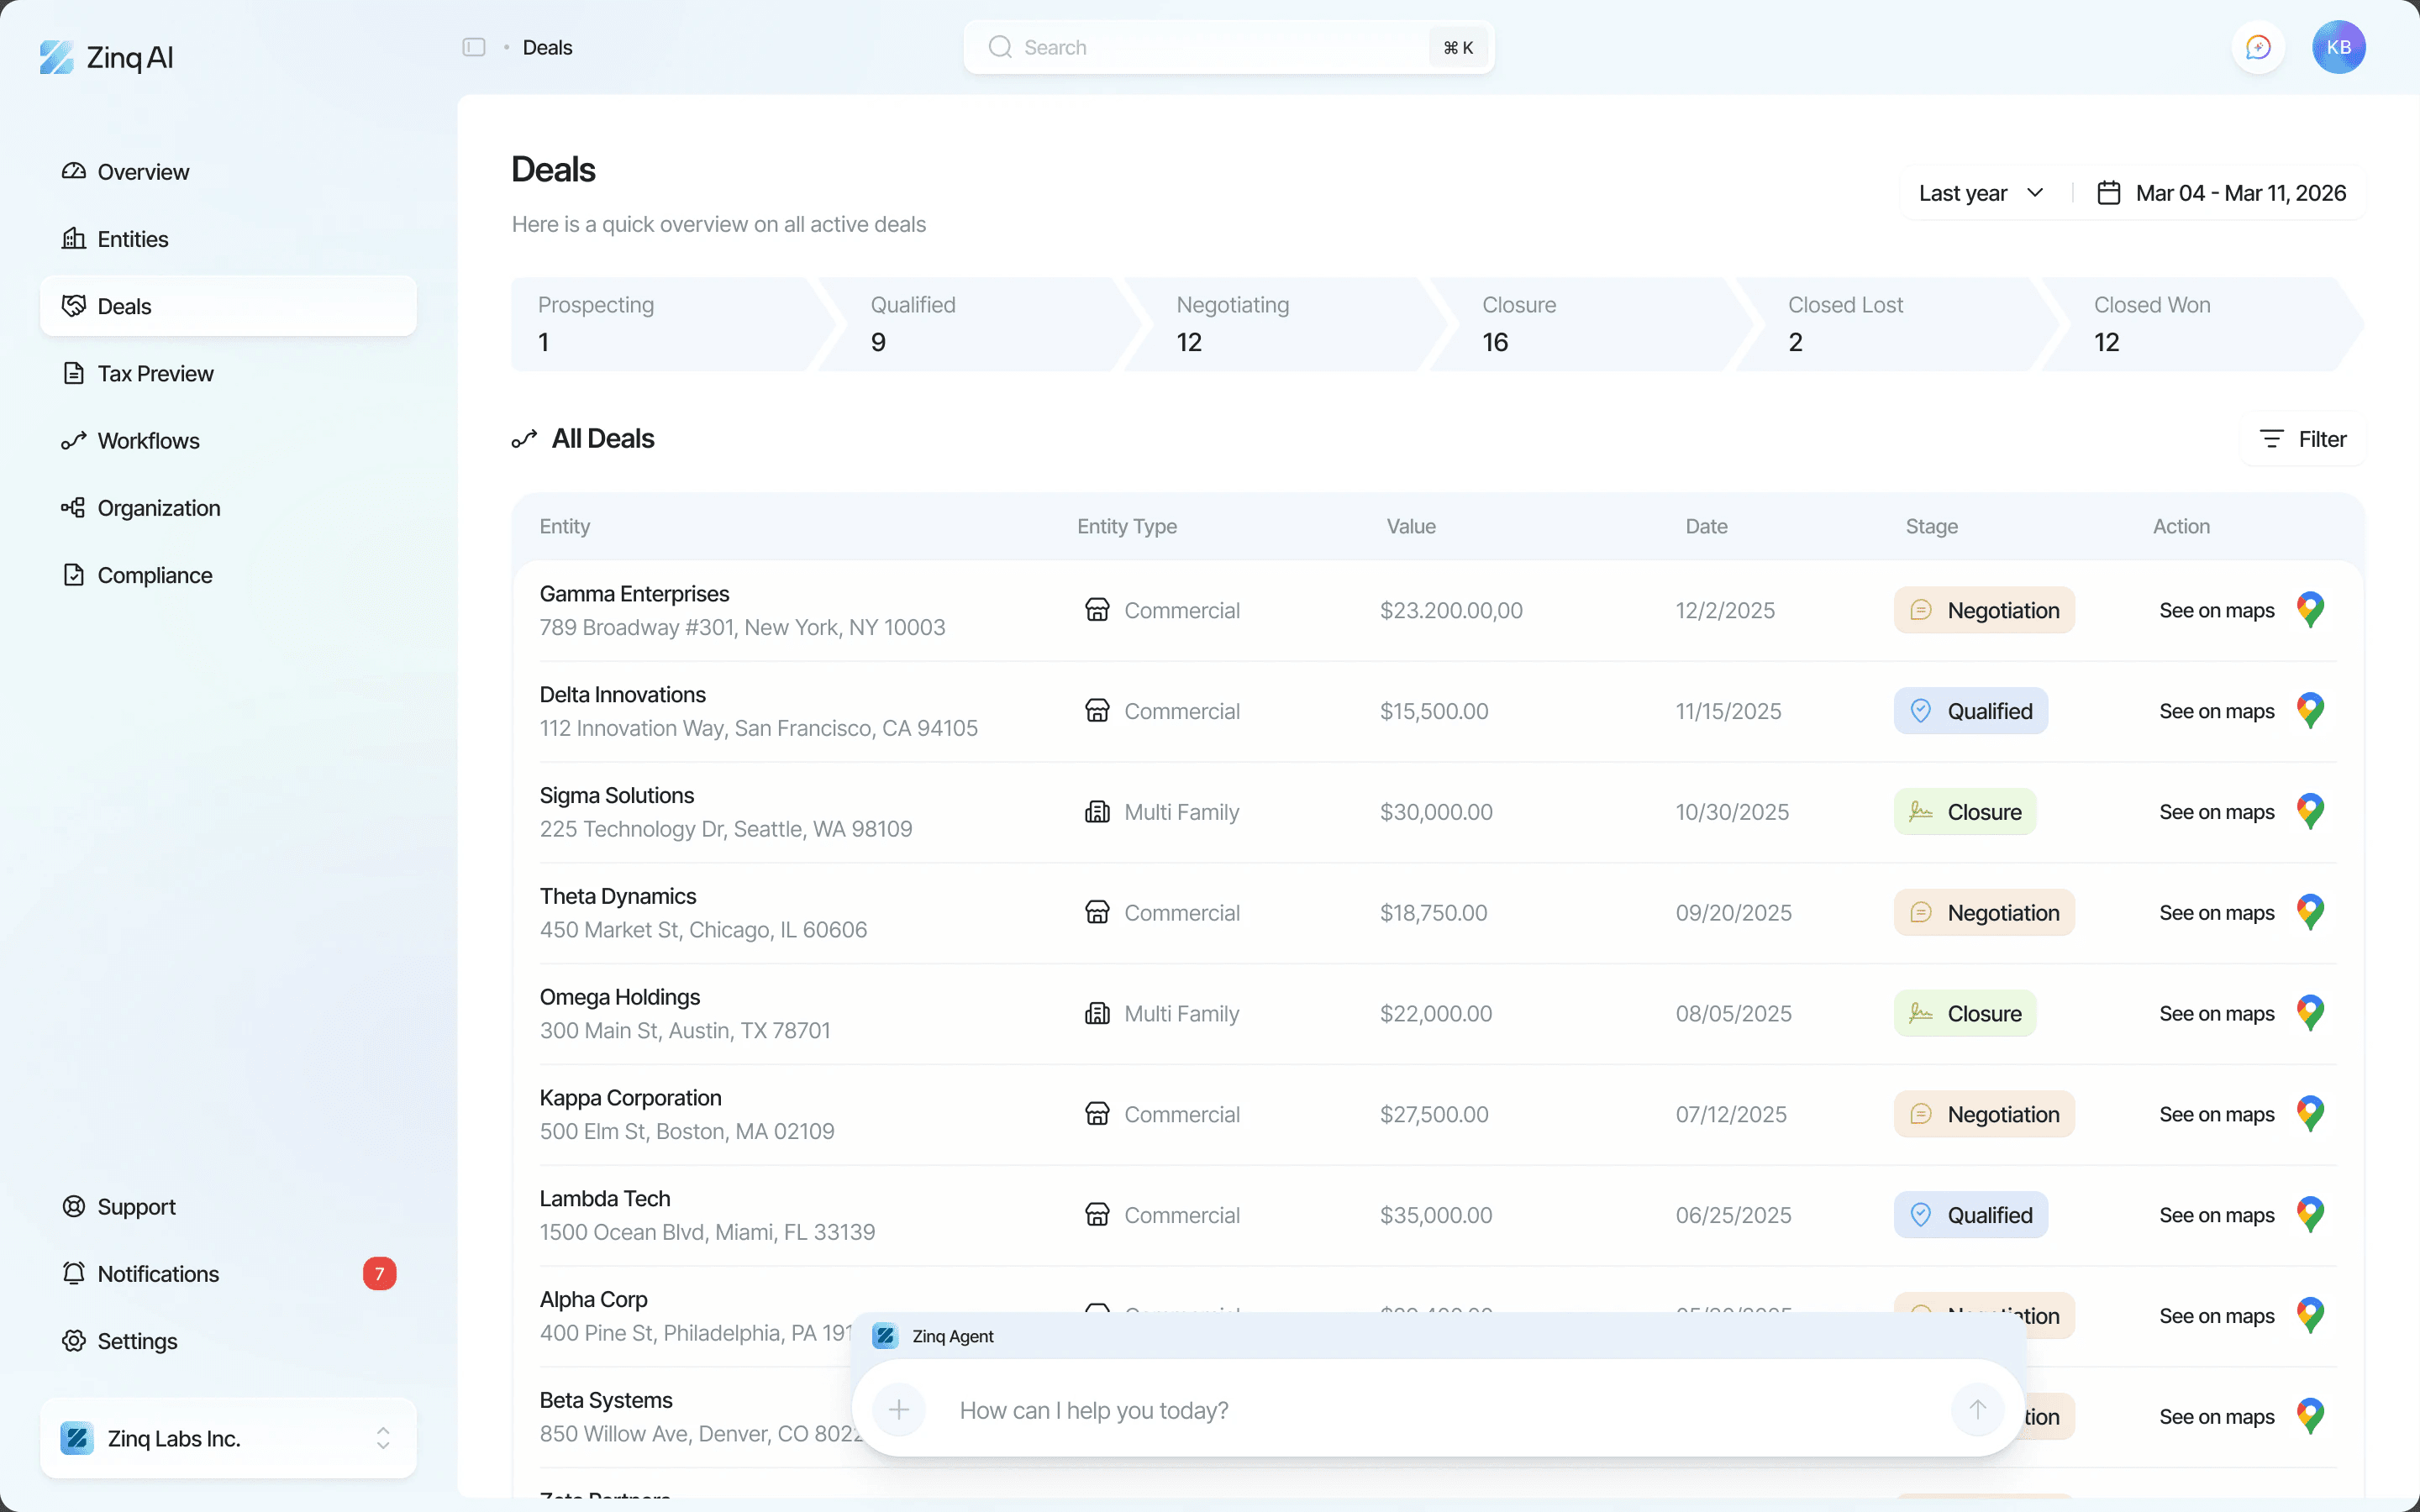Viewport: 2420px width, 1512px height.
Task: Click the Search input field
Action: 1228,47
